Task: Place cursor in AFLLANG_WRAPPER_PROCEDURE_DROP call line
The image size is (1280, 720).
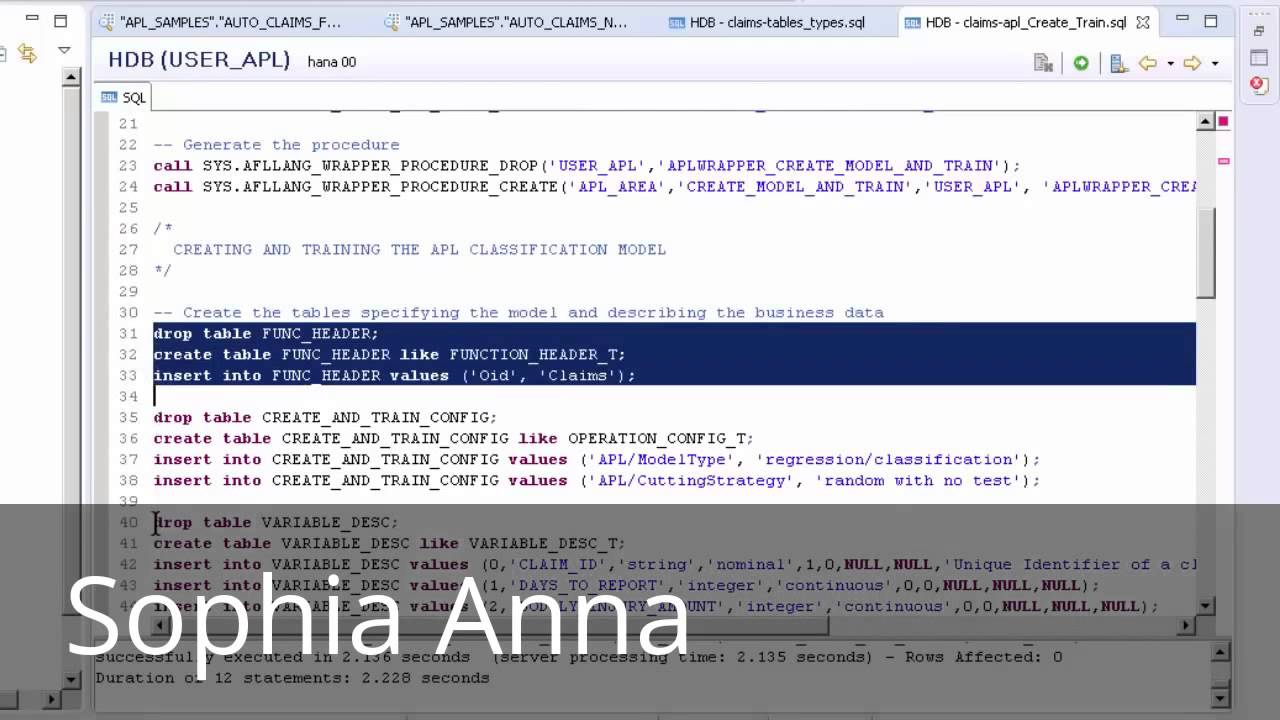Action: [x=587, y=166]
